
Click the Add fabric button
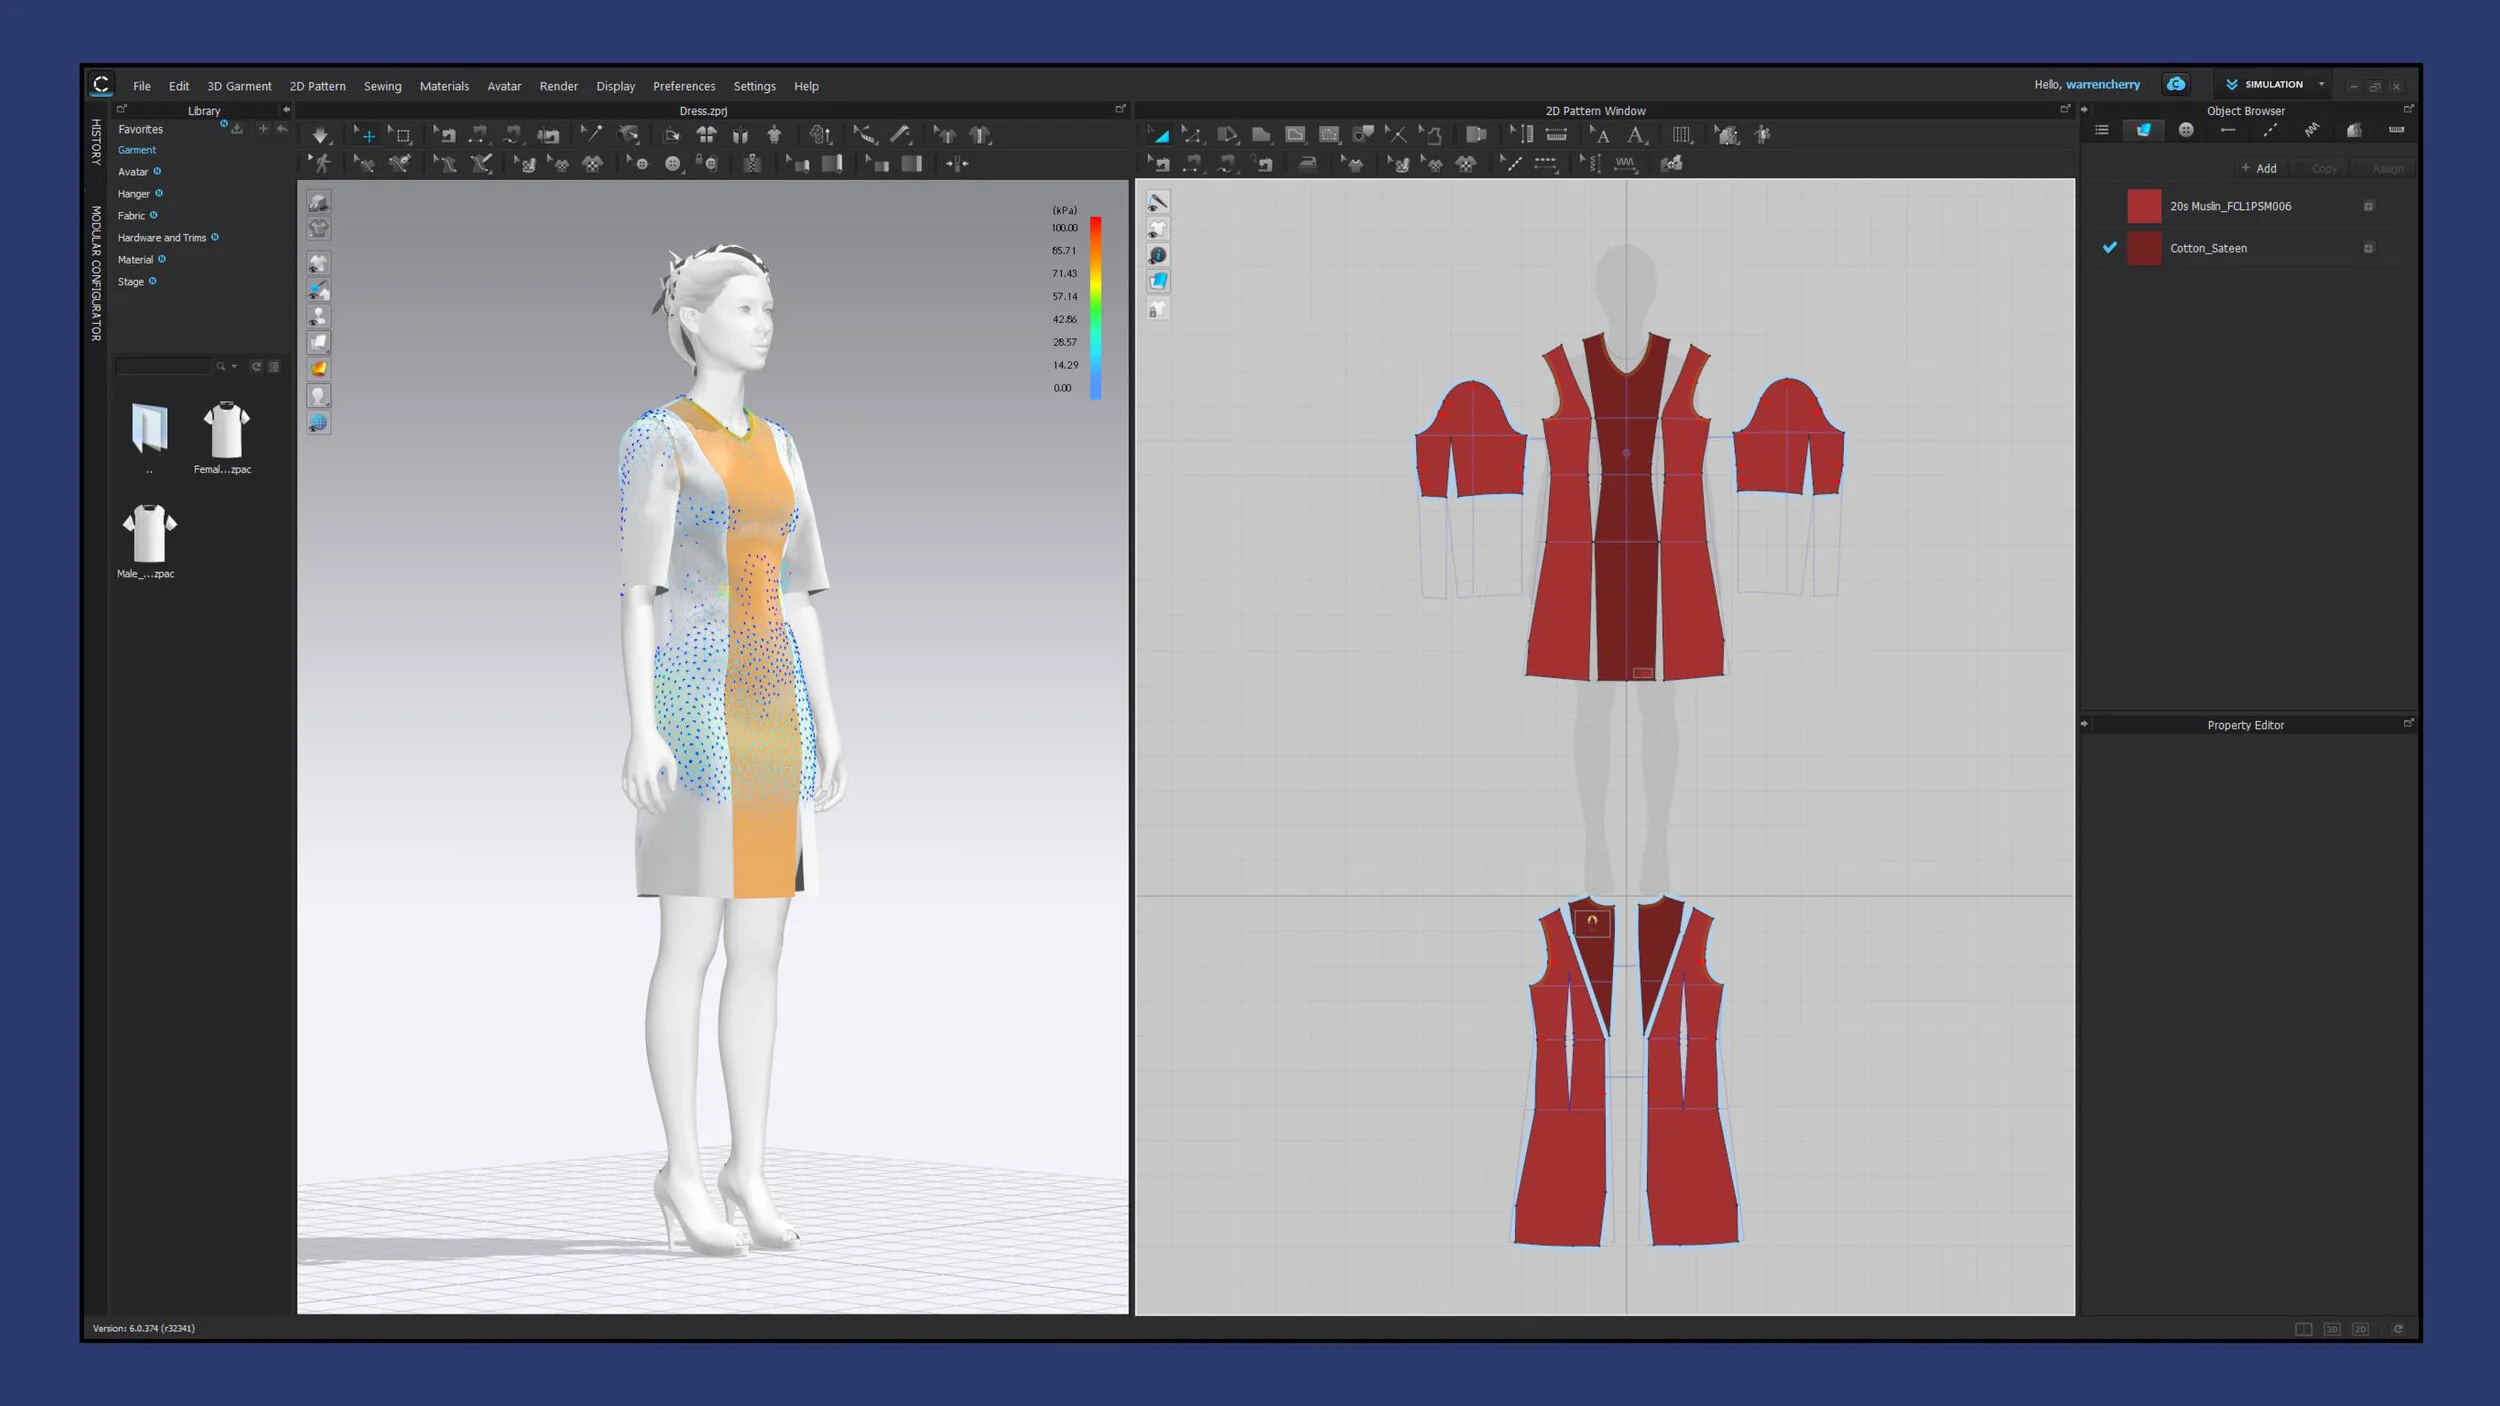[x=2259, y=168]
